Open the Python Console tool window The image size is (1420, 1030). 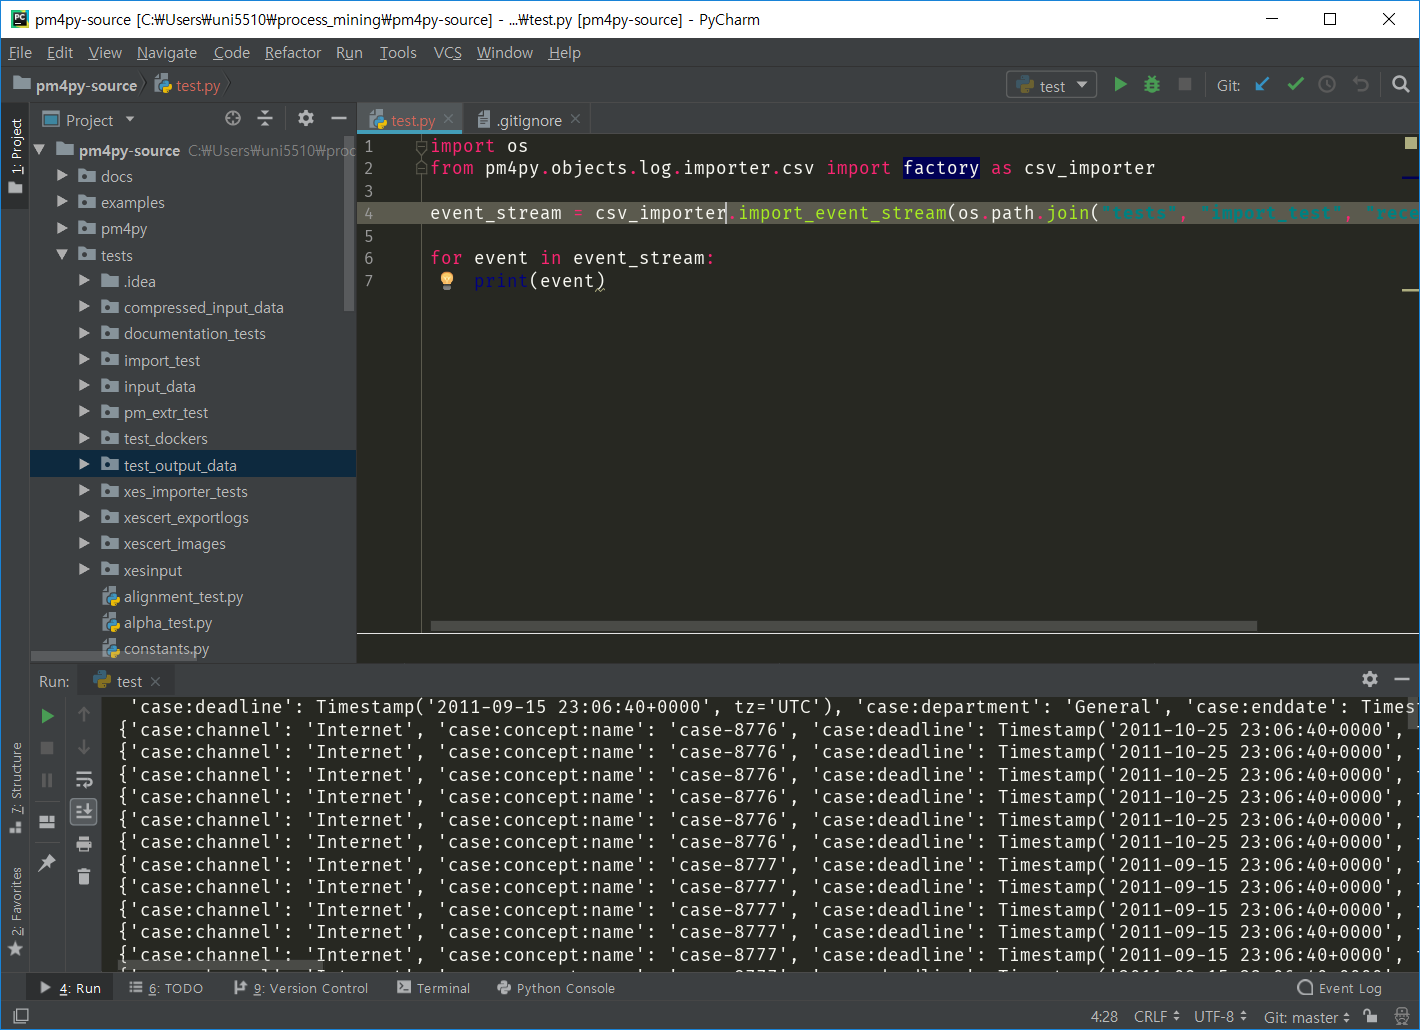(555, 988)
